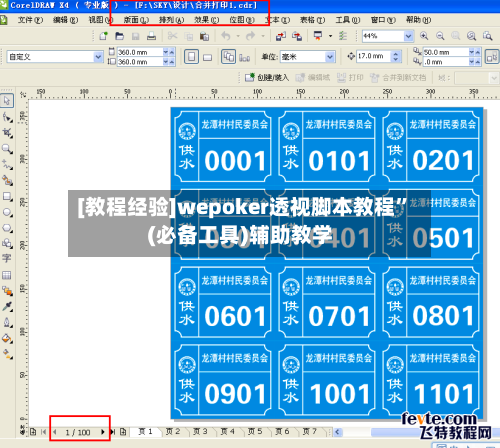Set page orientation to portrait
Screen dimensions: 500x448
click(x=191, y=57)
